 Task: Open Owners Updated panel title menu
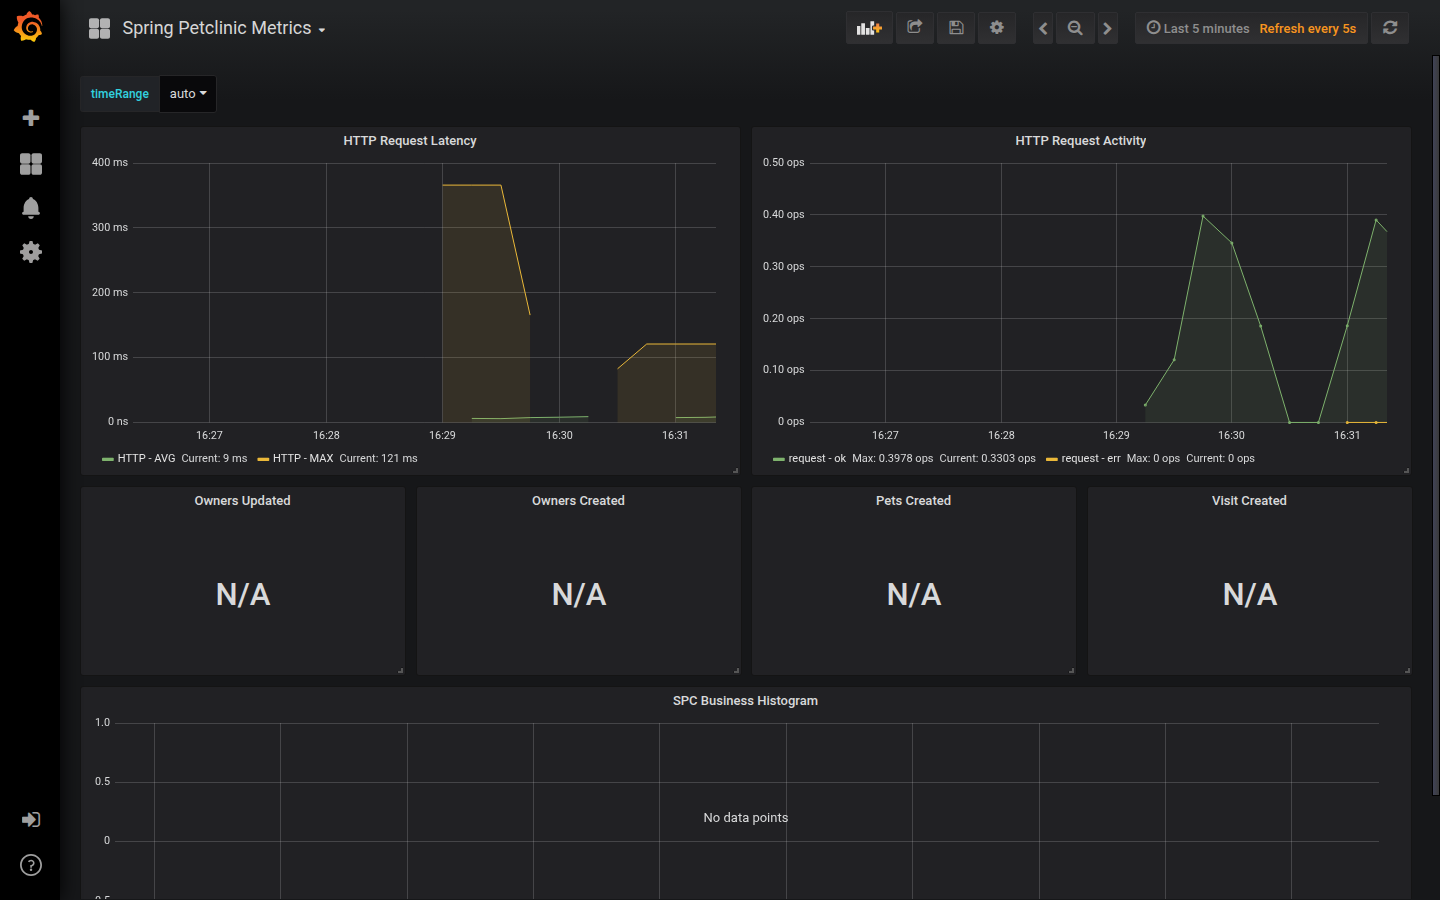243,501
